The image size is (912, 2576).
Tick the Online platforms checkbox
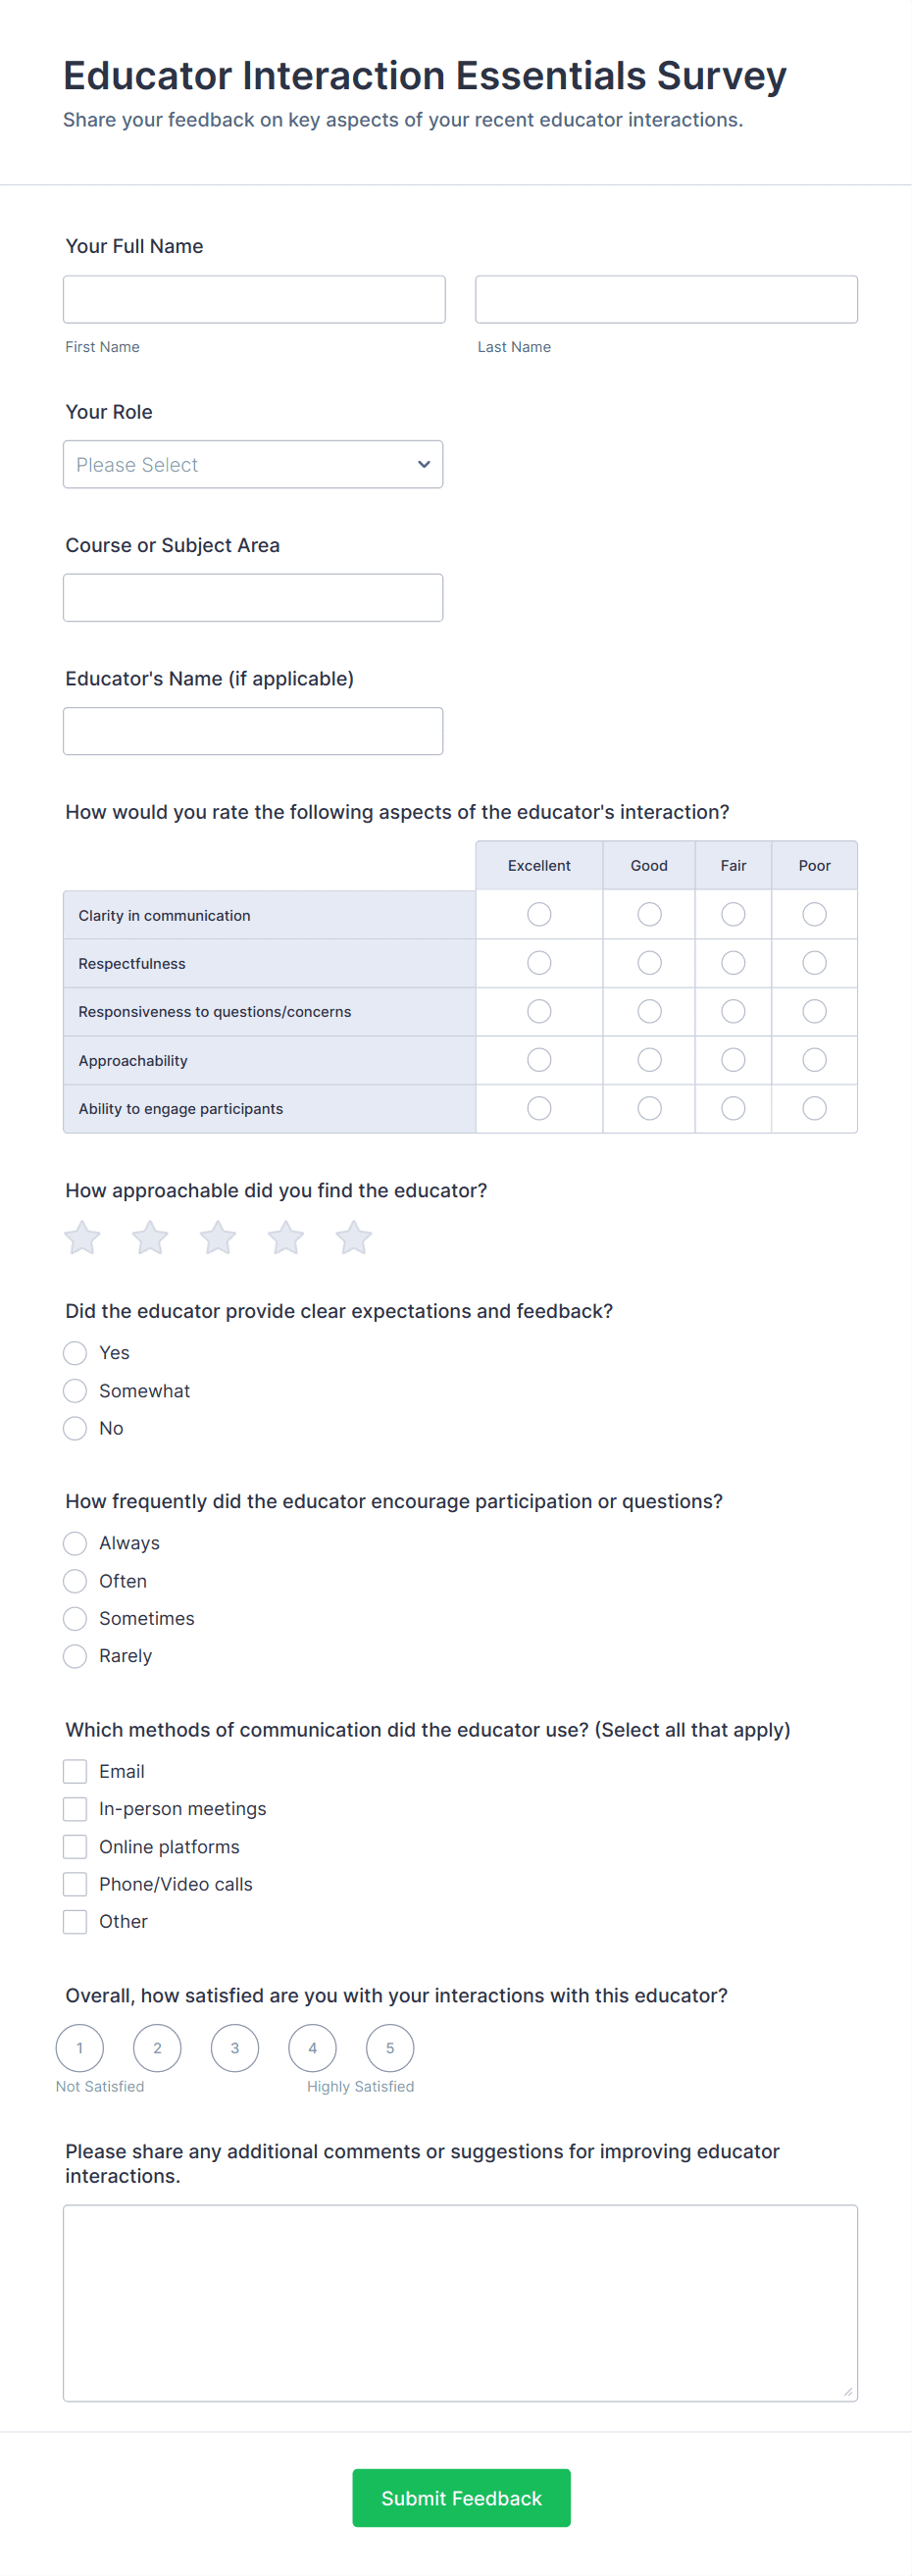(75, 1847)
